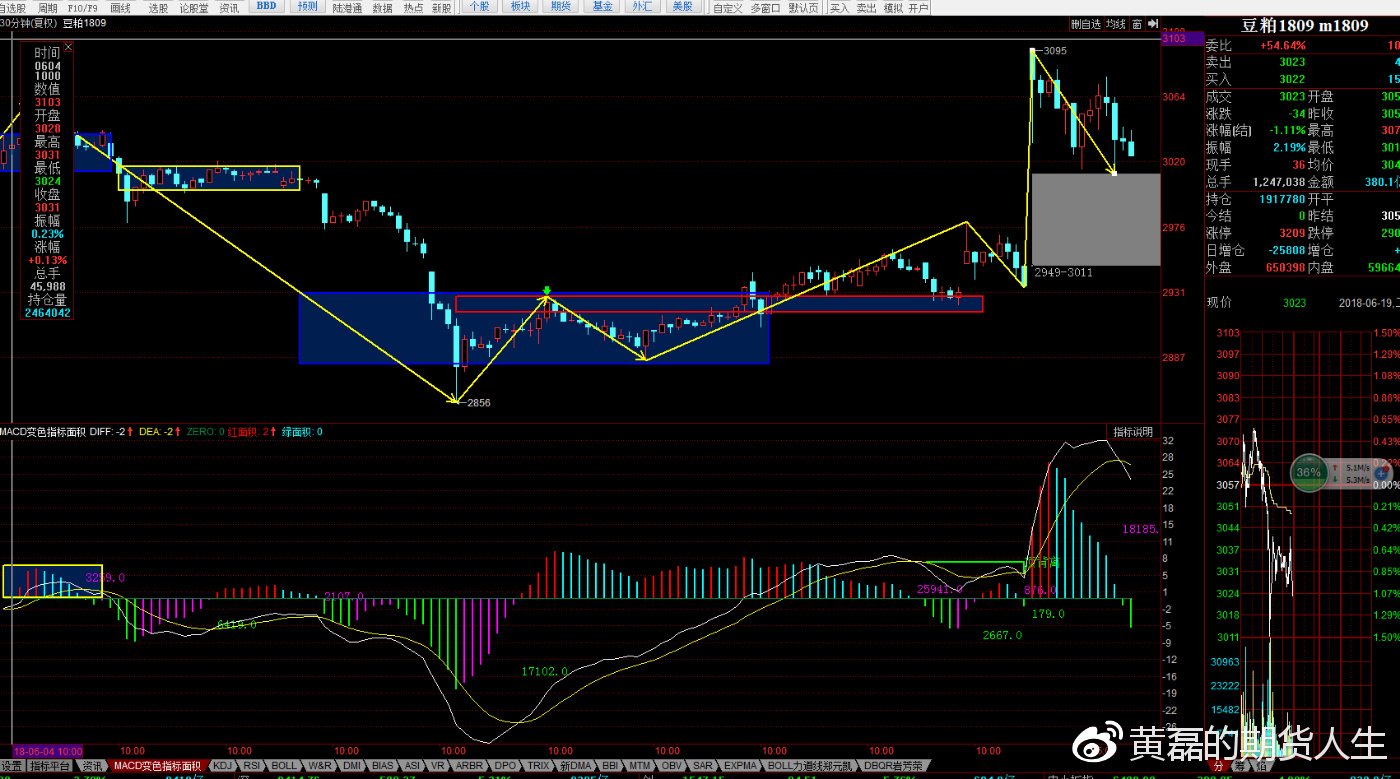Select the OBV indicator tab
Image resolution: width=1400 pixels, height=779 pixels.
tap(672, 765)
